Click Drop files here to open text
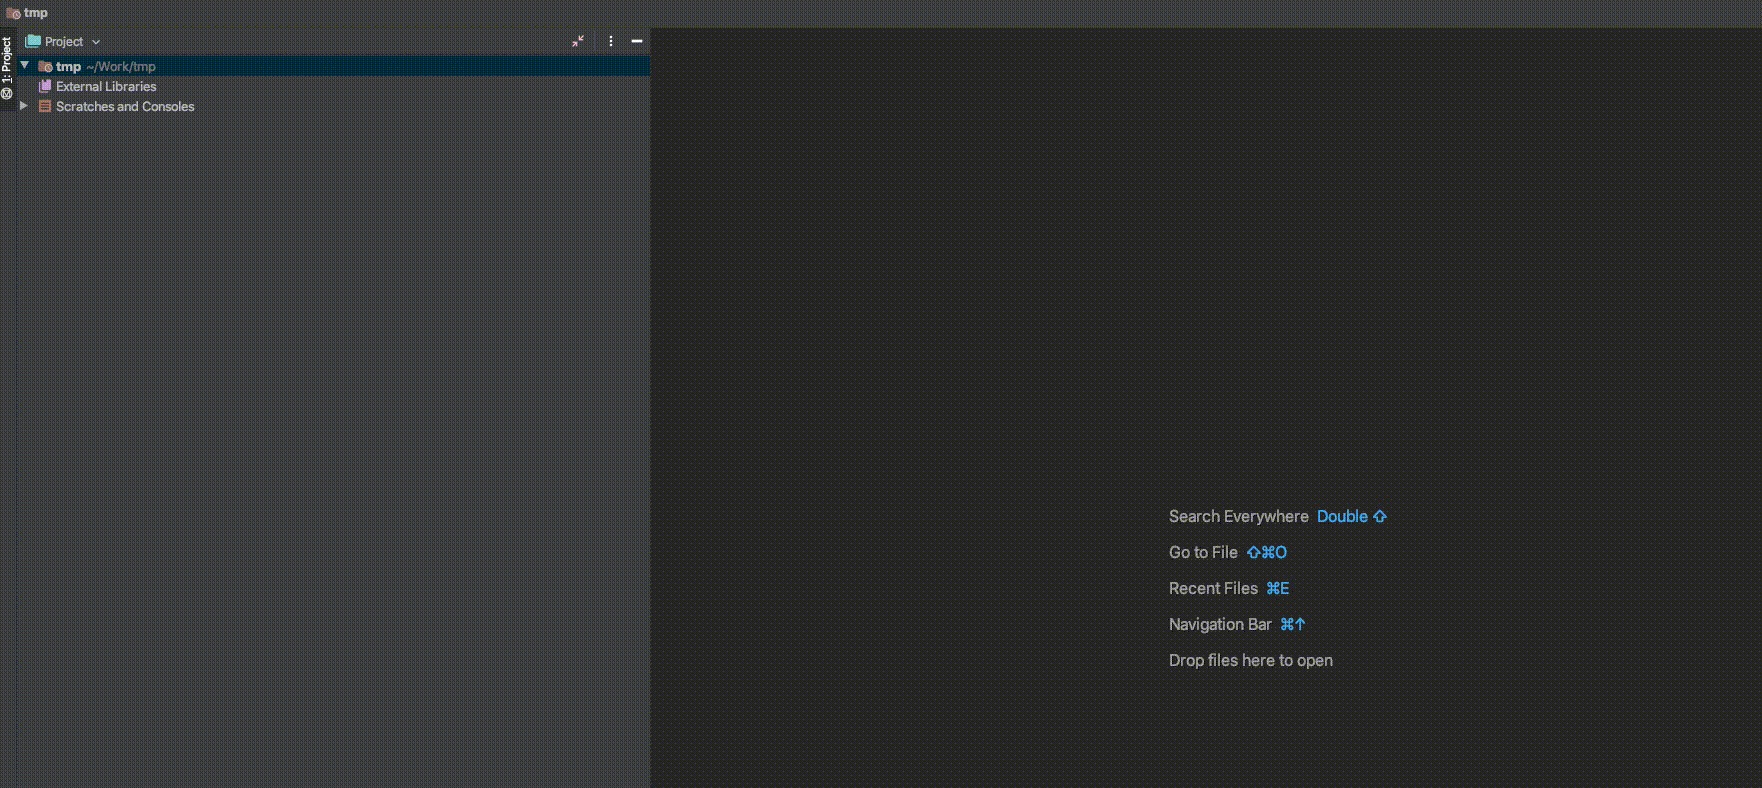 [1251, 661]
